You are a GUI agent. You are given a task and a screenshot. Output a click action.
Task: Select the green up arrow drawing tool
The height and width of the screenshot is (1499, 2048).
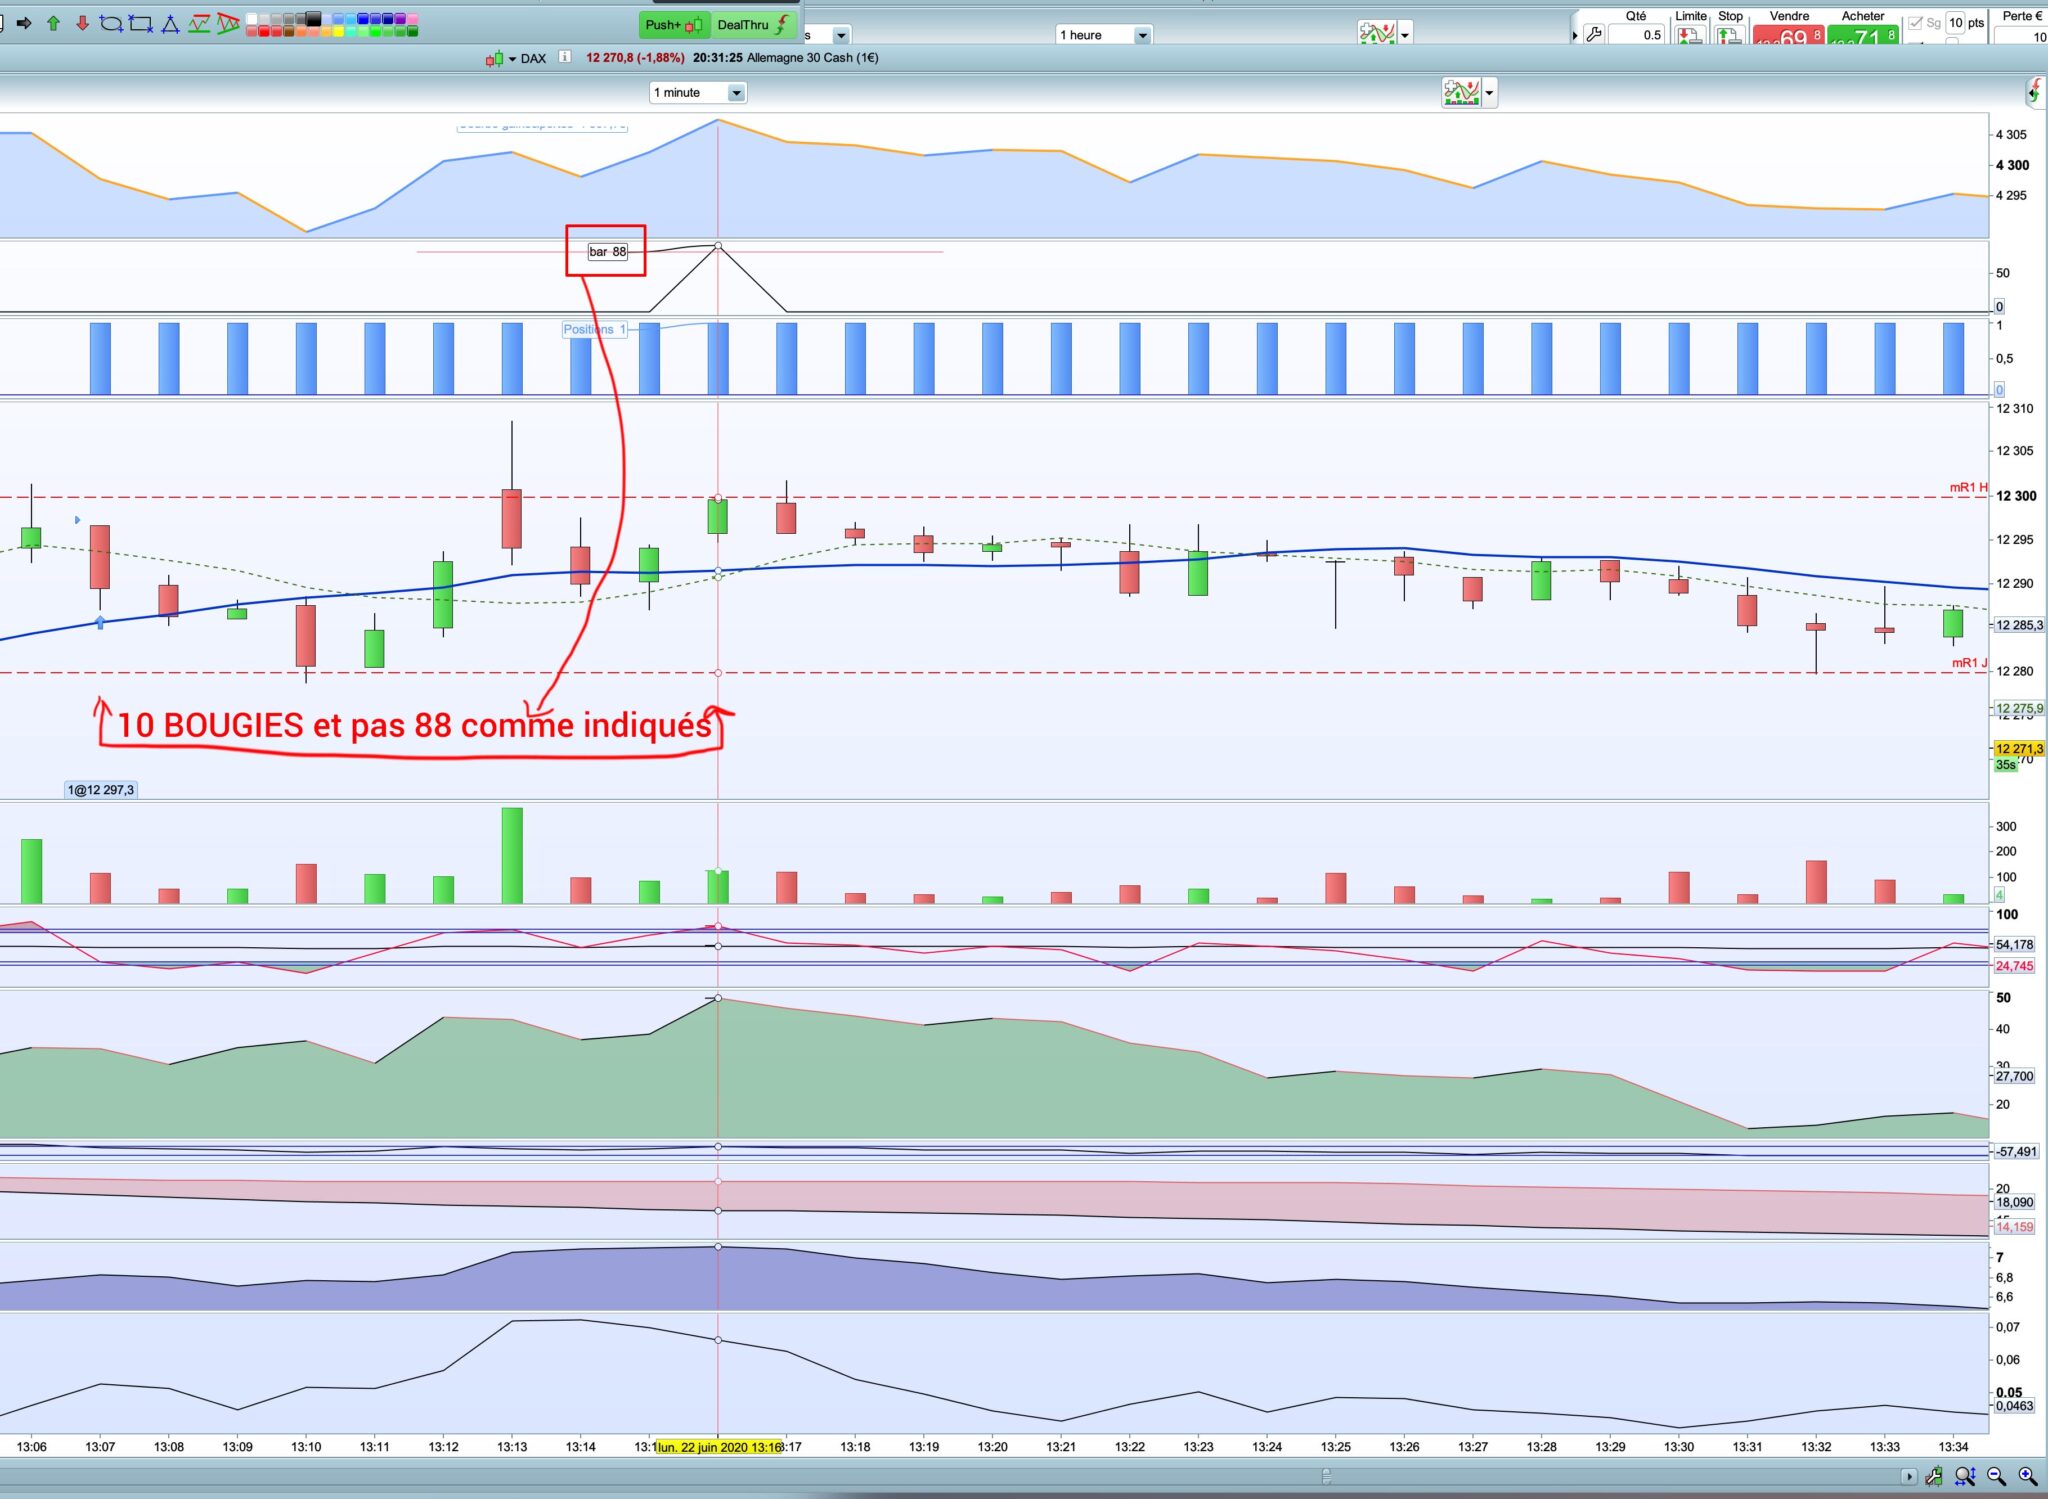[53, 23]
